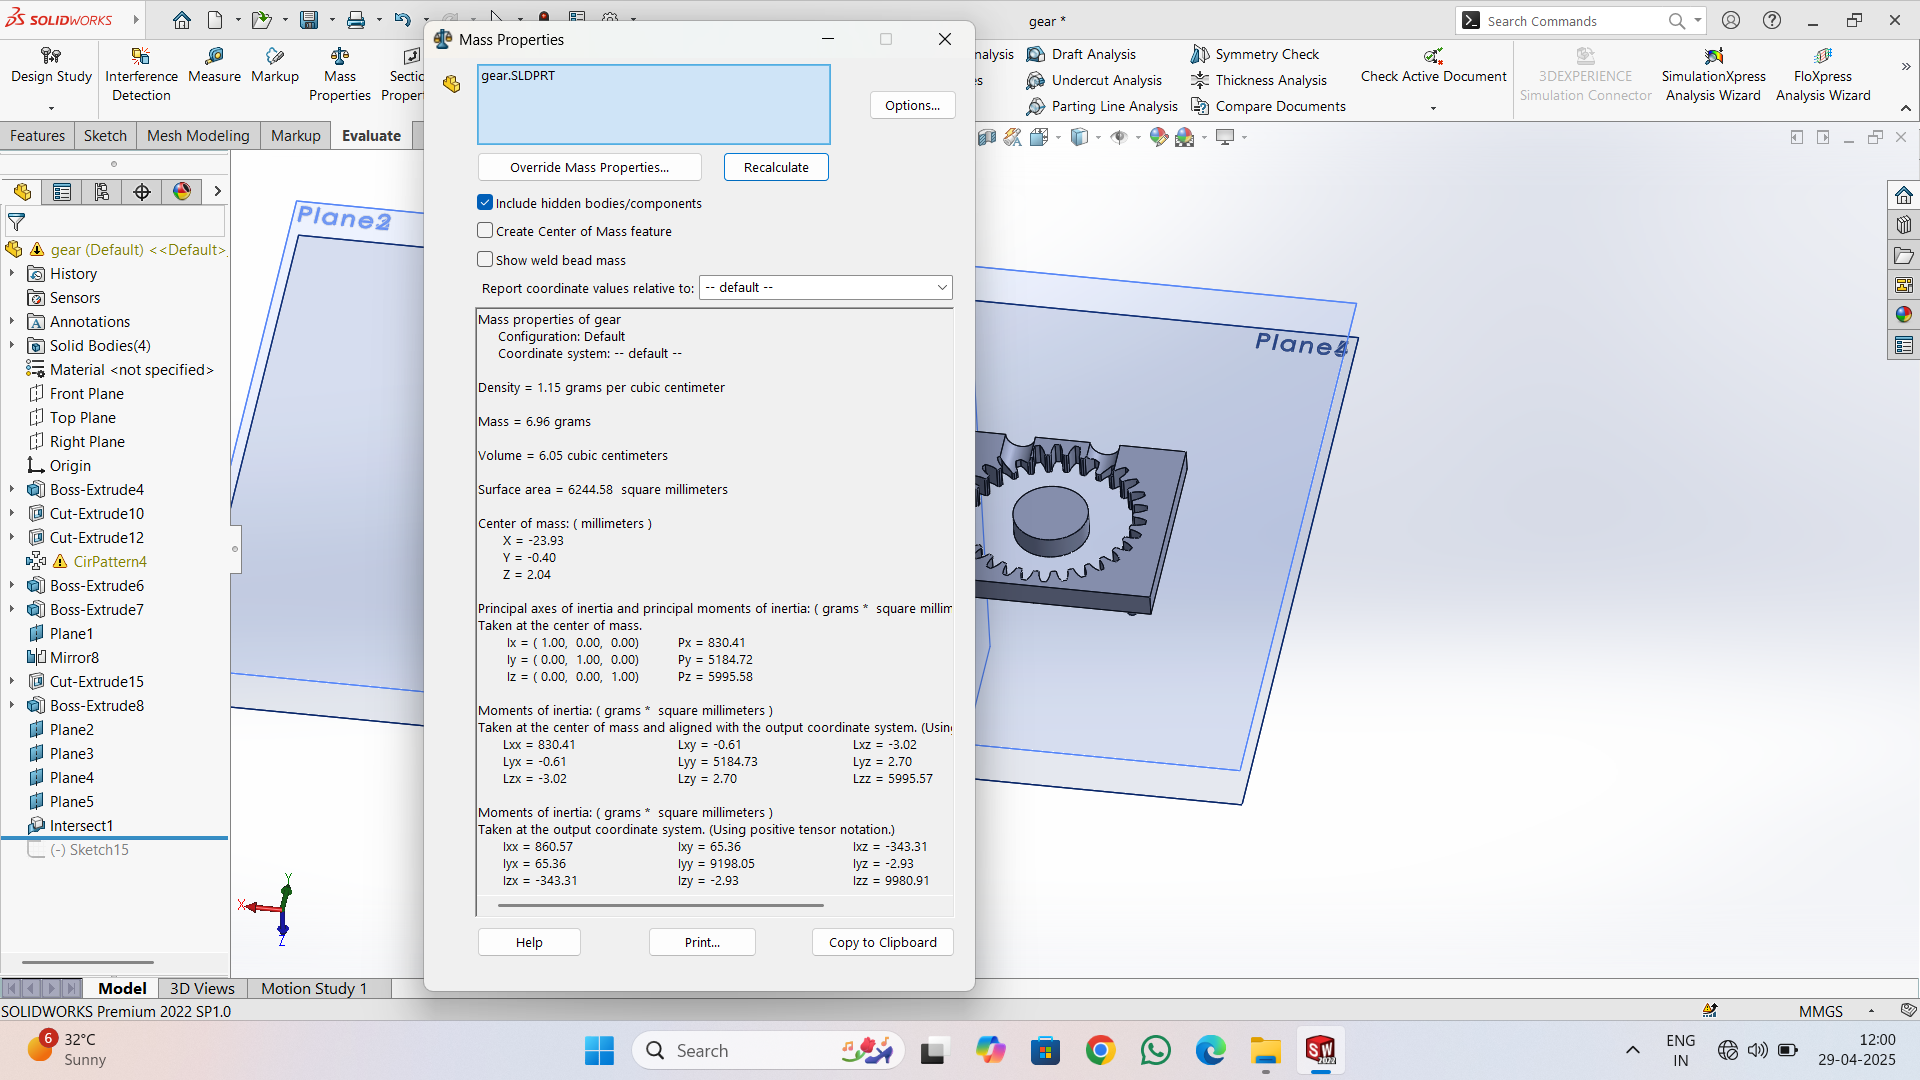This screenshot has height=1080, width=1920.
Task: Click the Print button in Mass Properties
Action: click(x=702, y=942)
